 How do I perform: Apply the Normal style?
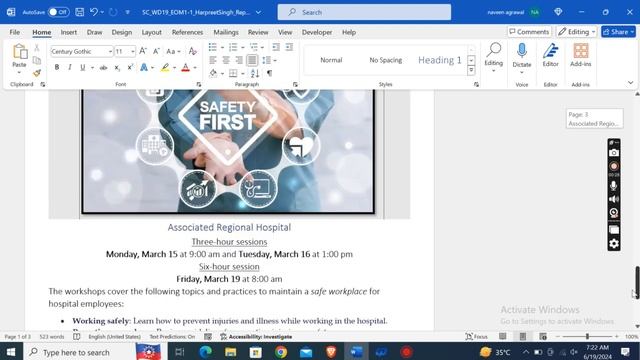331,60
